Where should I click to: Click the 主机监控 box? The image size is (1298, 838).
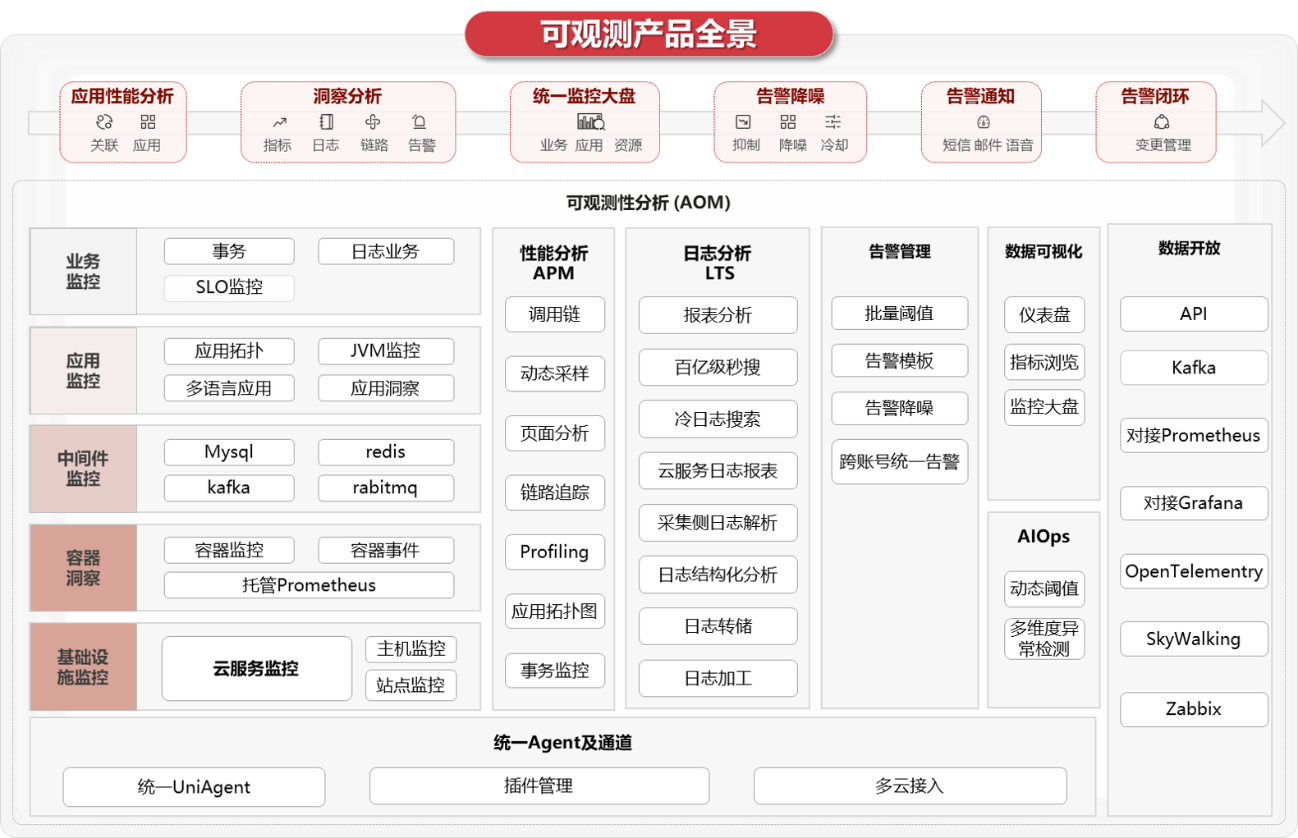(x=411, y=649)
